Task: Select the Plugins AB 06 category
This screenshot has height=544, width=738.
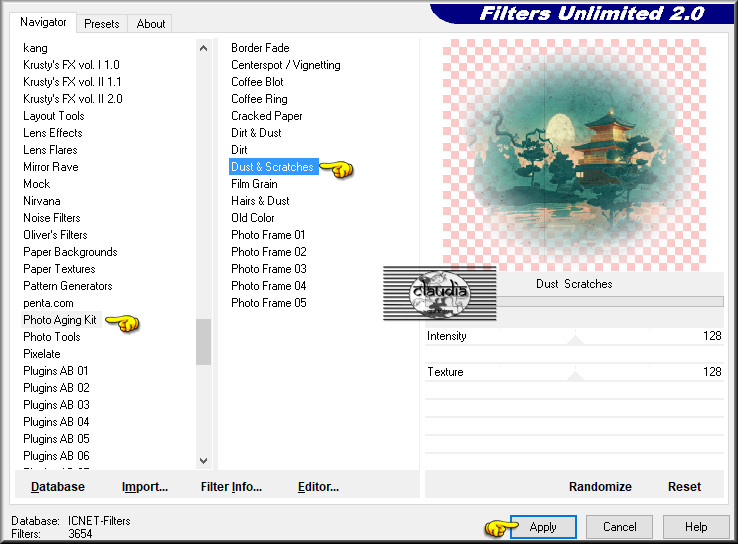Action: pos(56,456)
